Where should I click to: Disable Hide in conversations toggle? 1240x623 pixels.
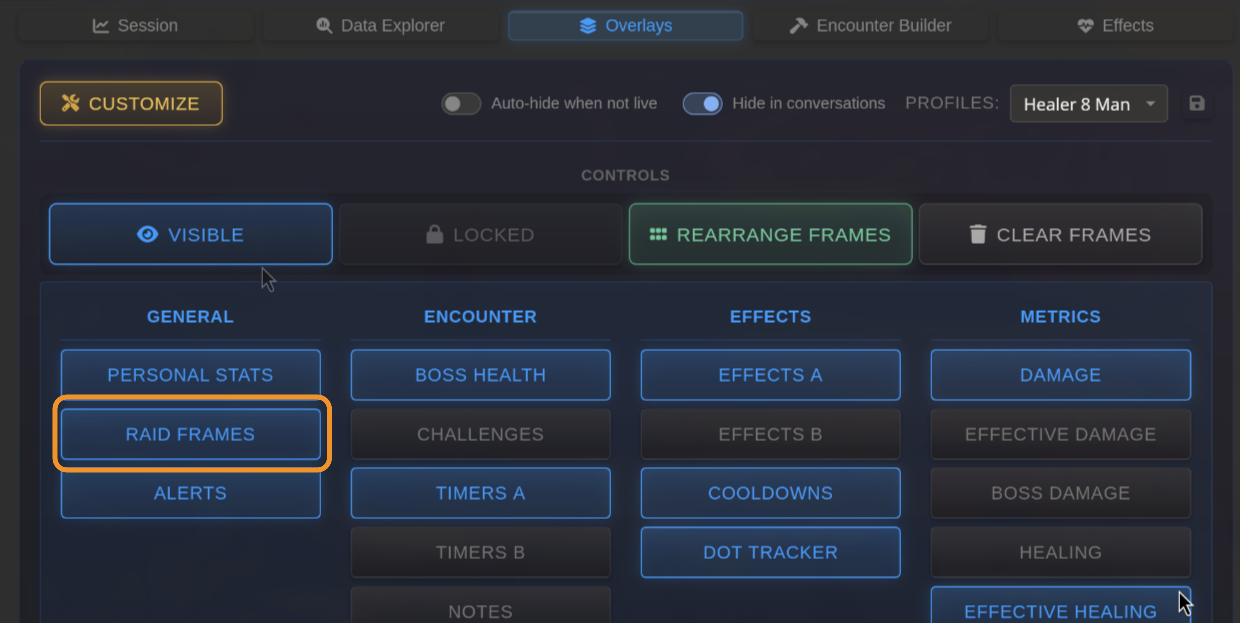pos(702,104)
